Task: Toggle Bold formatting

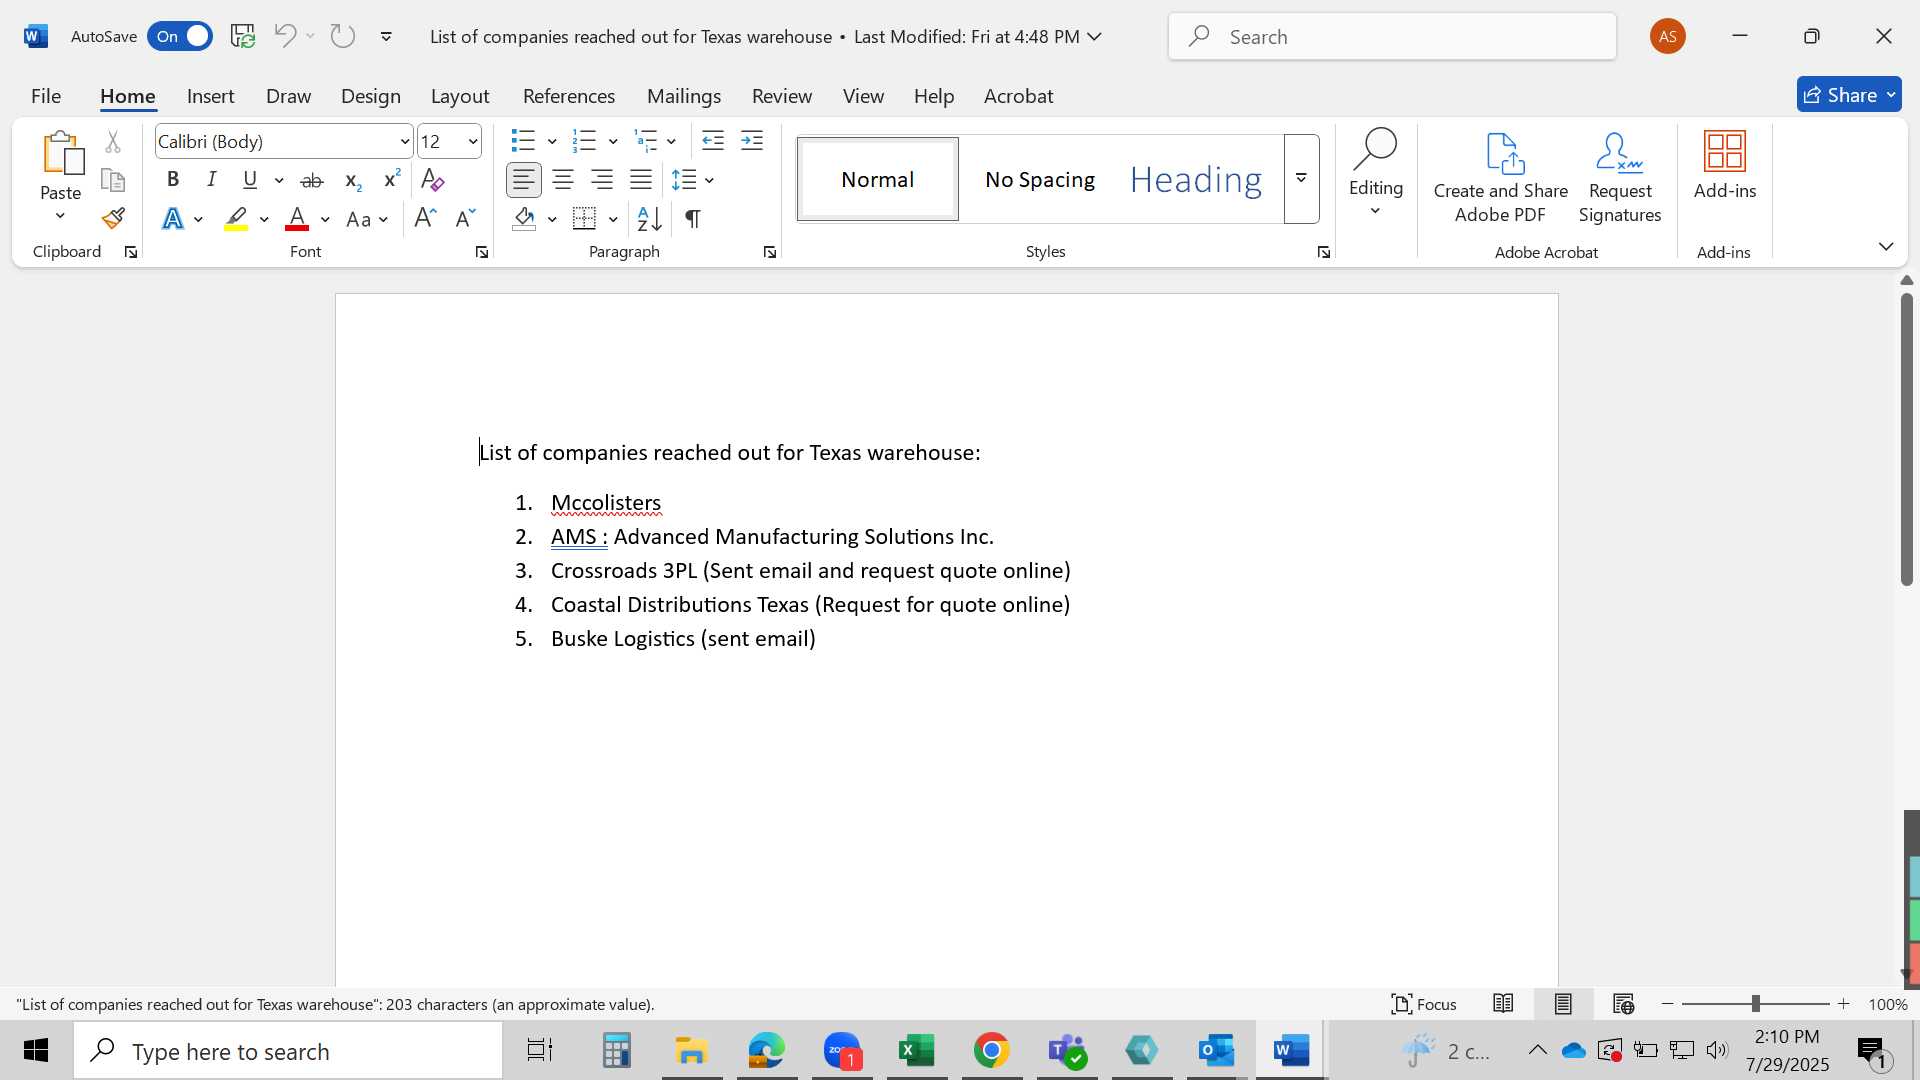Action: (173, 180)
